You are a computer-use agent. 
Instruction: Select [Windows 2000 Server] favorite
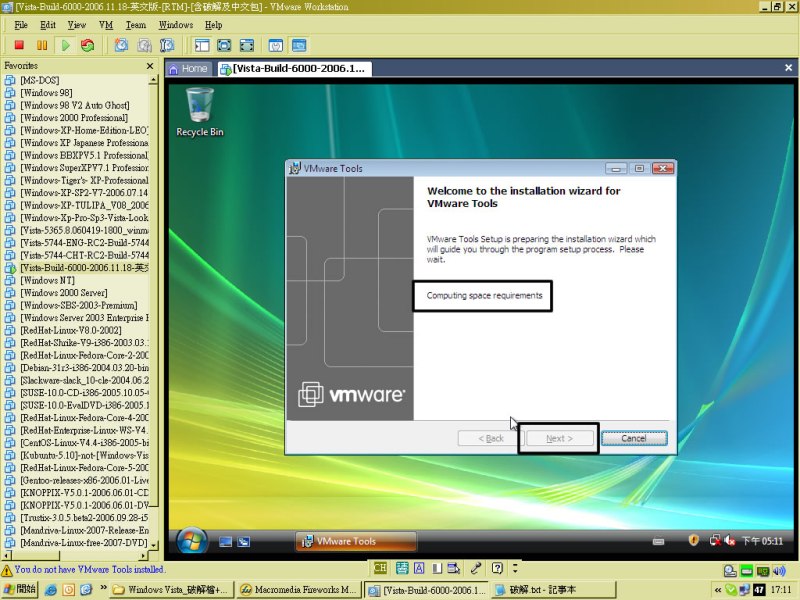(x=64, y=292)
